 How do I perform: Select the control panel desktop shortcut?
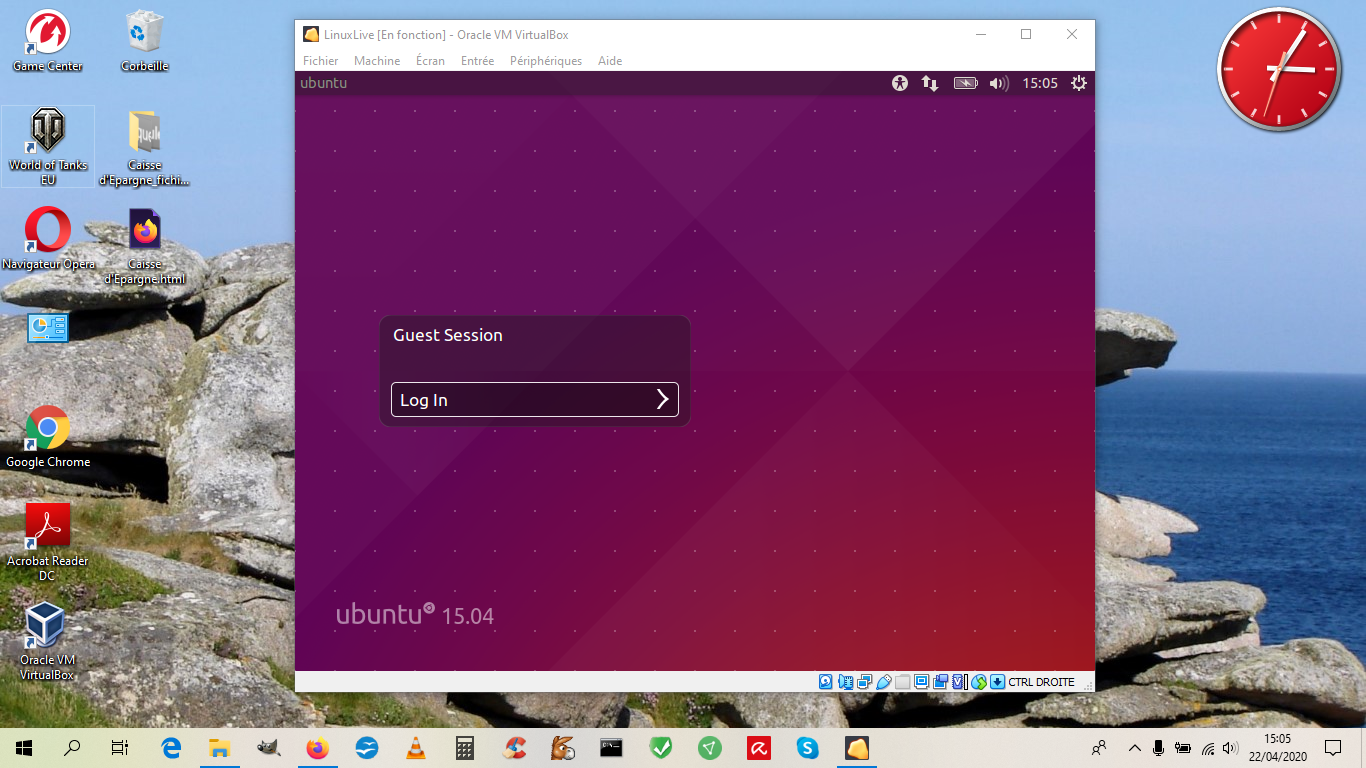[48, 328]
